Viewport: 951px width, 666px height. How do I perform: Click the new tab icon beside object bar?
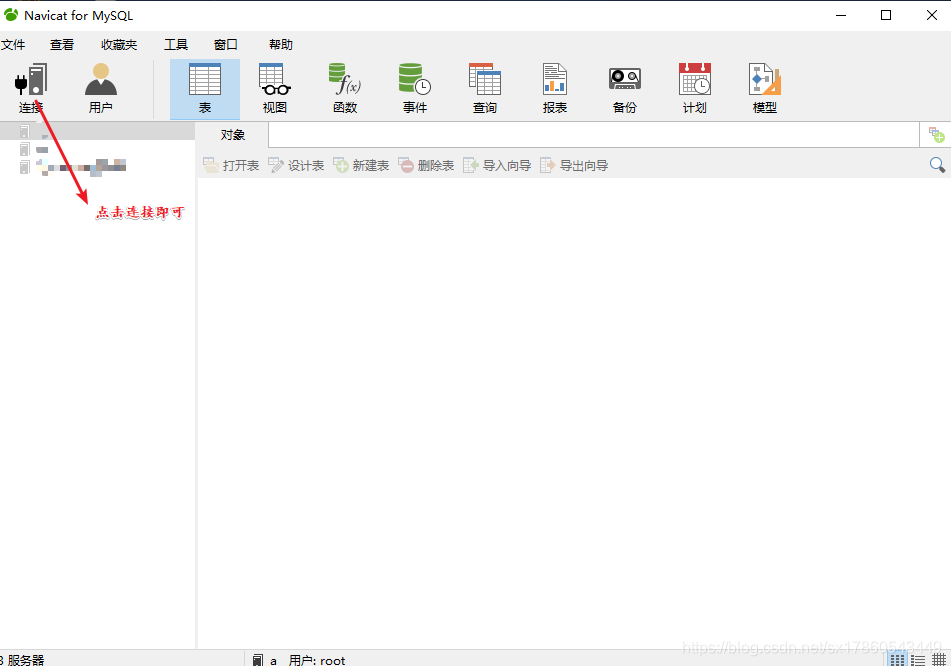(x=936, y=134)
